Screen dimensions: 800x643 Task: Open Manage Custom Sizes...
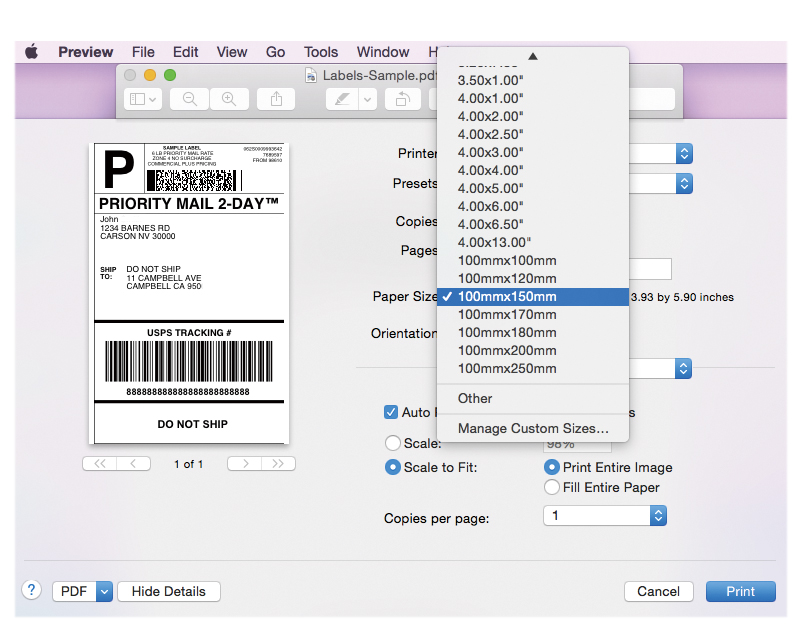533,429
